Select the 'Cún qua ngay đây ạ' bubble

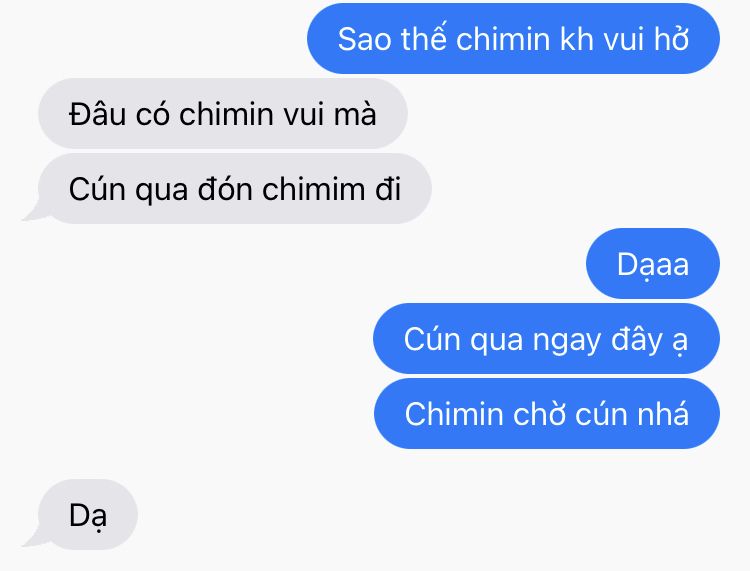click(x=546, y=339)
